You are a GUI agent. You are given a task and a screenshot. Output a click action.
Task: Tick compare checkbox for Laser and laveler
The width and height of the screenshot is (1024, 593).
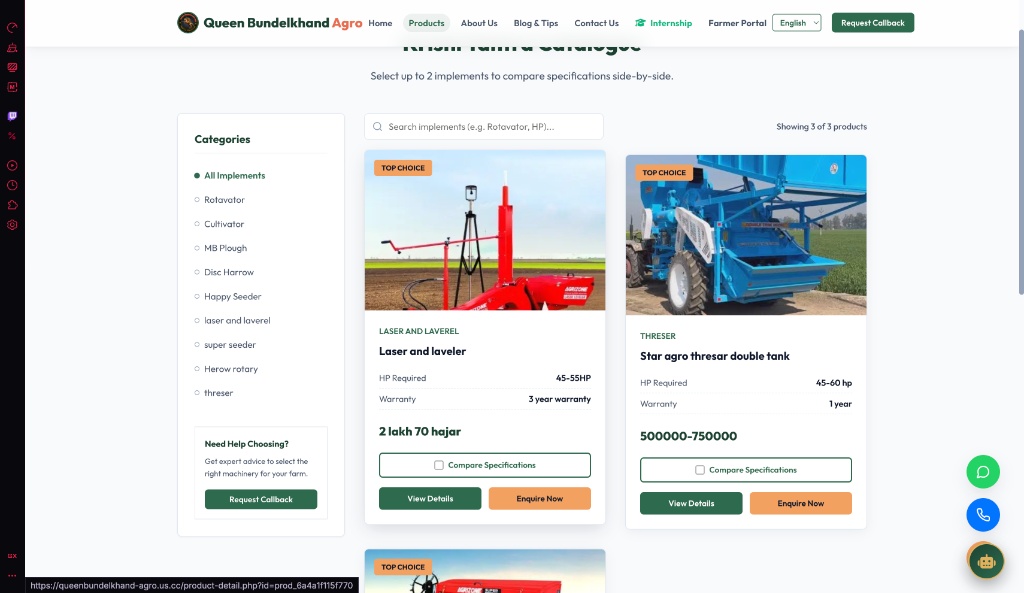pos(439,465)
